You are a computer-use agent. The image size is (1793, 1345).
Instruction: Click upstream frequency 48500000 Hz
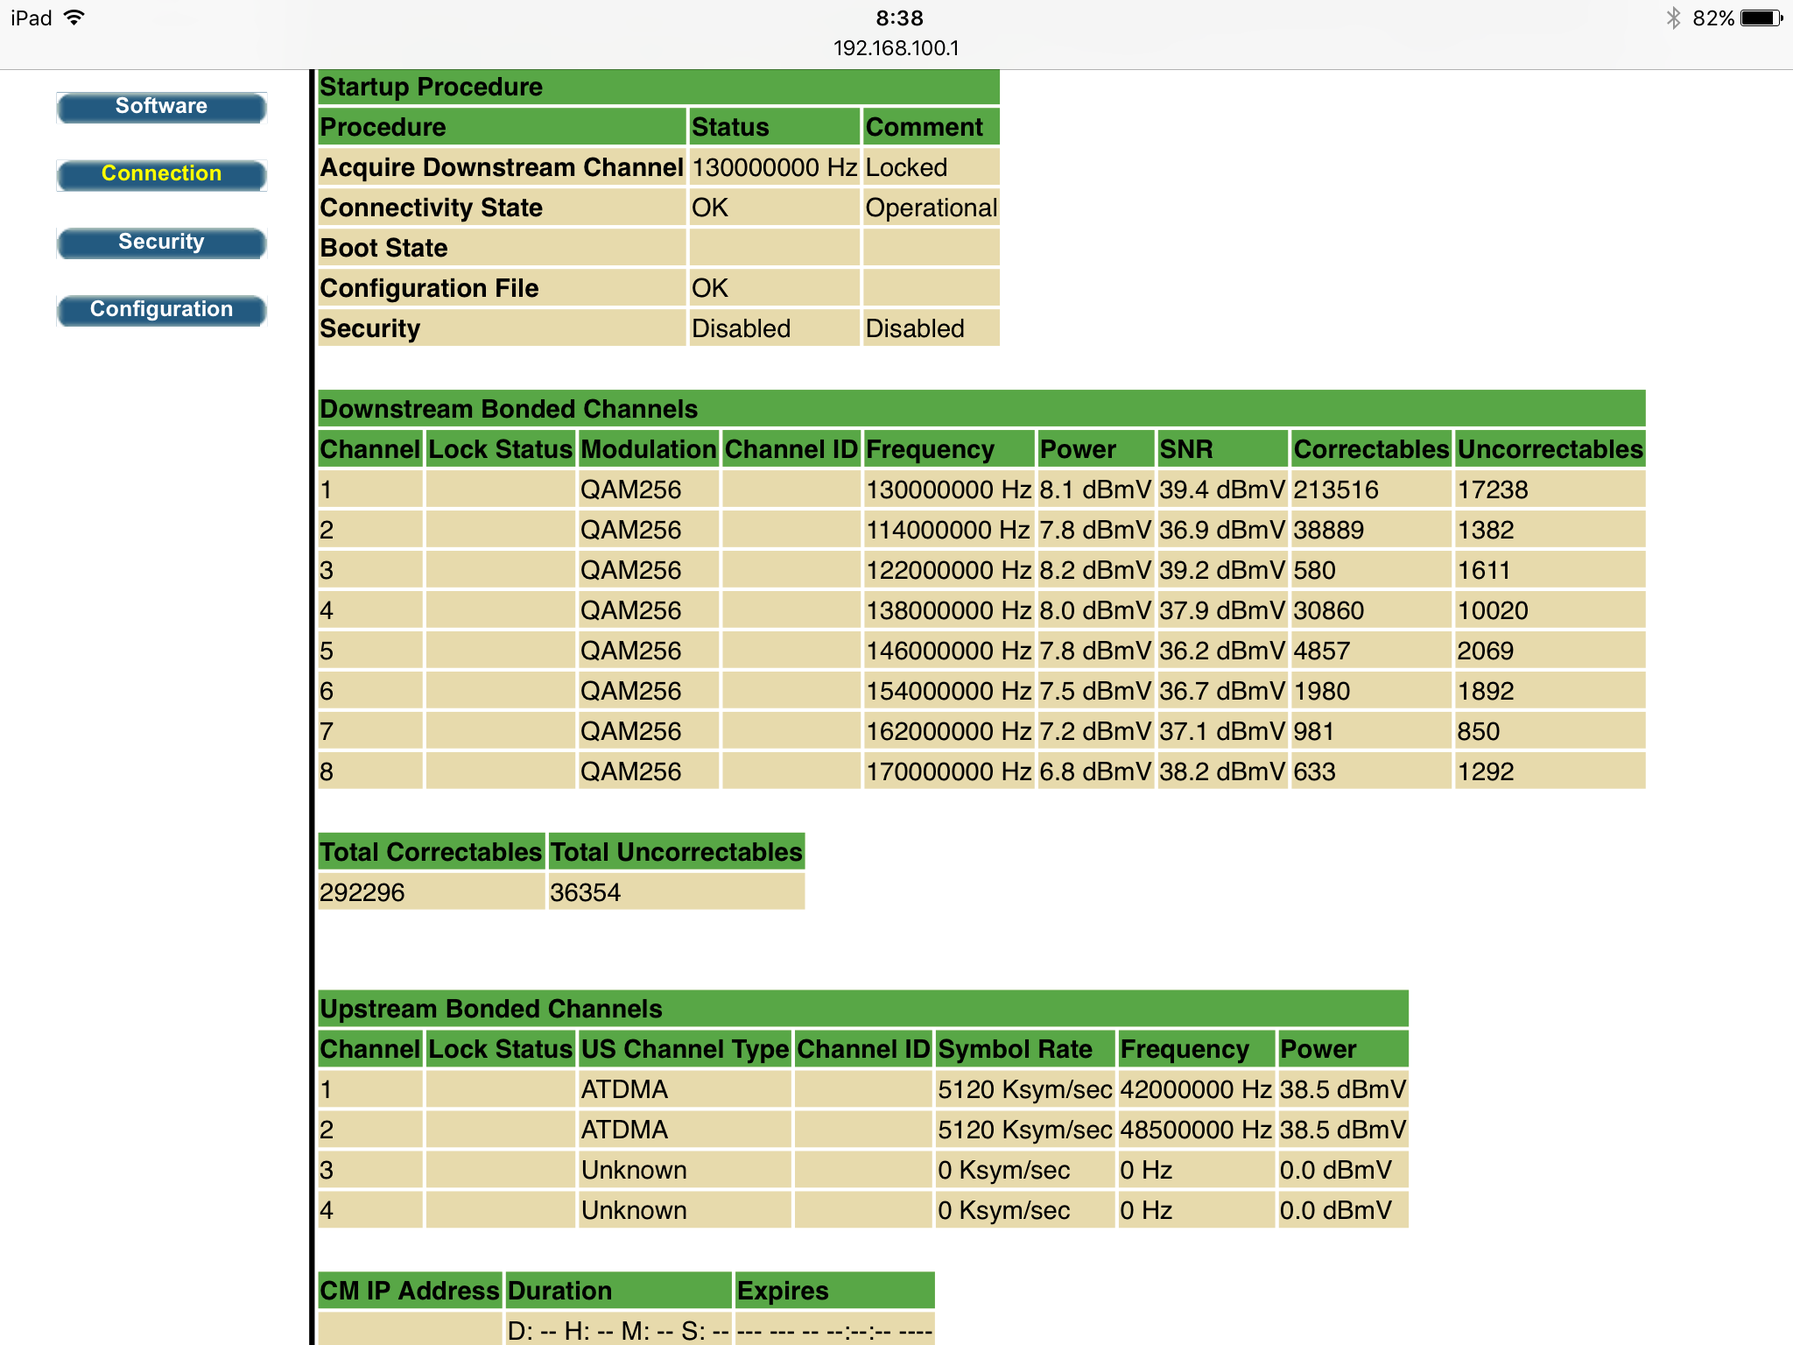[1196, 1130]
